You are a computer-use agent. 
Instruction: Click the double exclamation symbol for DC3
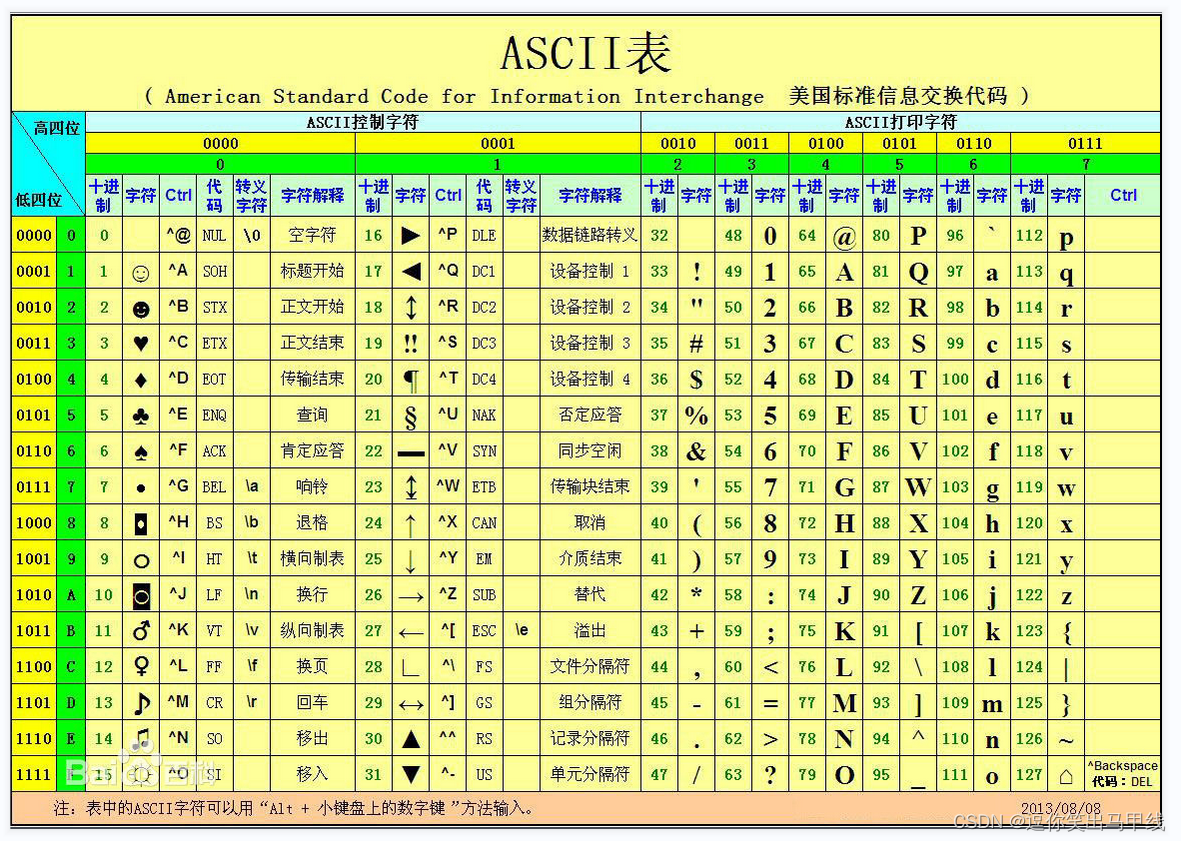[410, 344]
